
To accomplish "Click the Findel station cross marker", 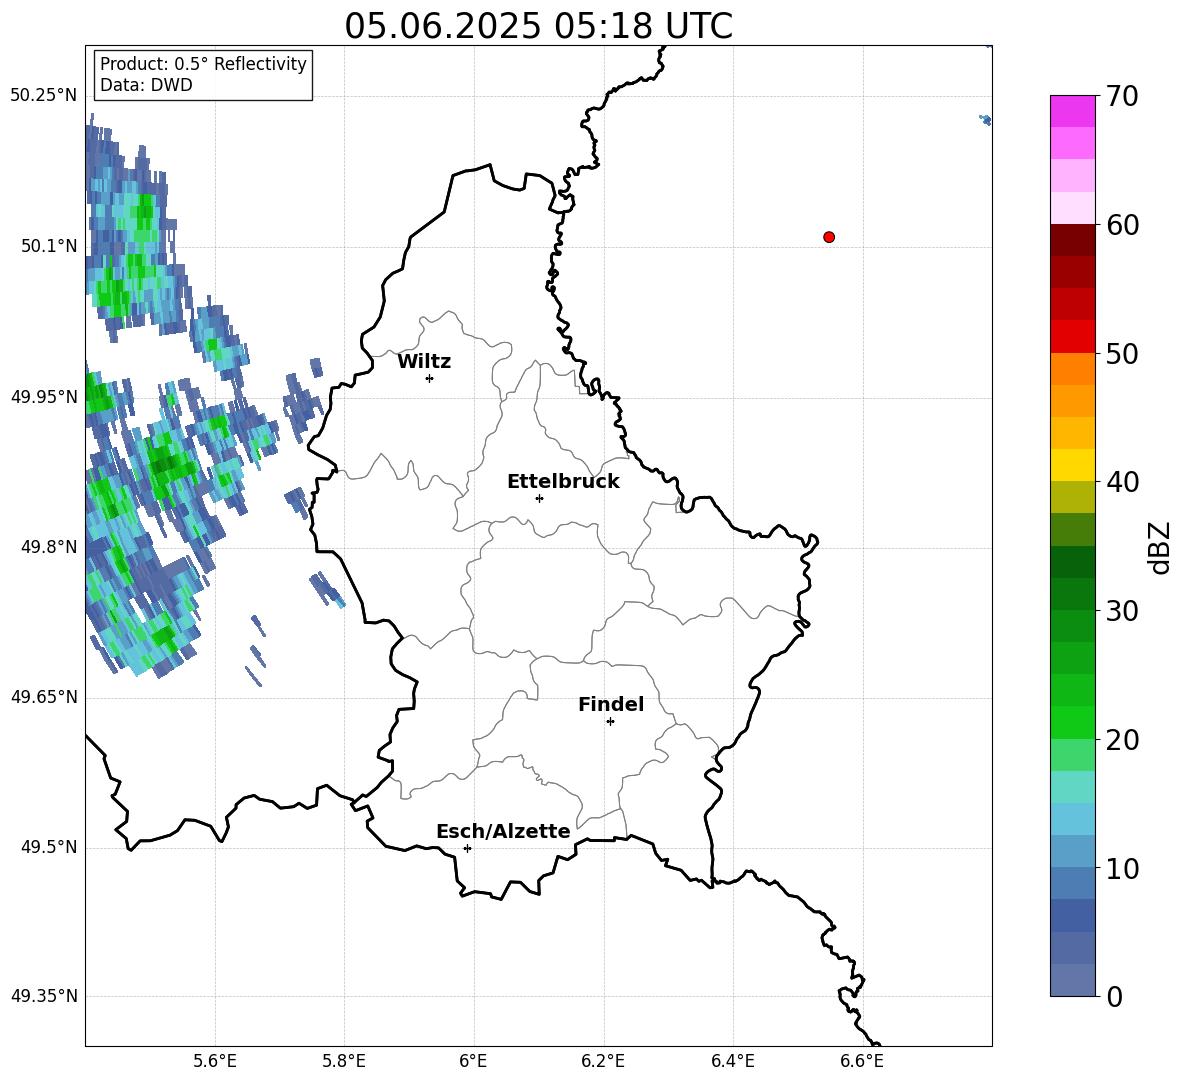I will pyautogui.click(x=610, y=722).
